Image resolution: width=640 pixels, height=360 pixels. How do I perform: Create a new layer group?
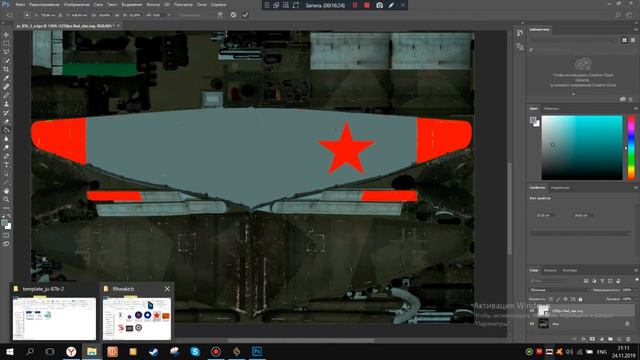click(610, 339)
